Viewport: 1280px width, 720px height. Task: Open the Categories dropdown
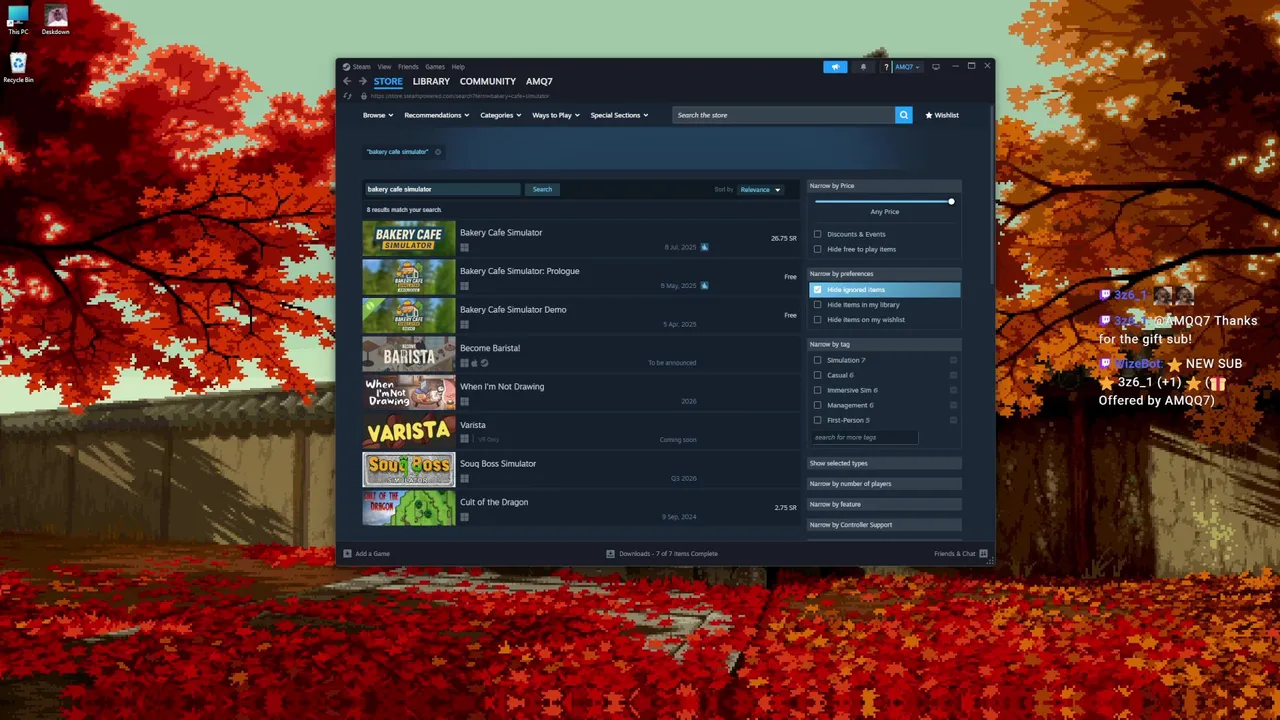tap(500, 115)
